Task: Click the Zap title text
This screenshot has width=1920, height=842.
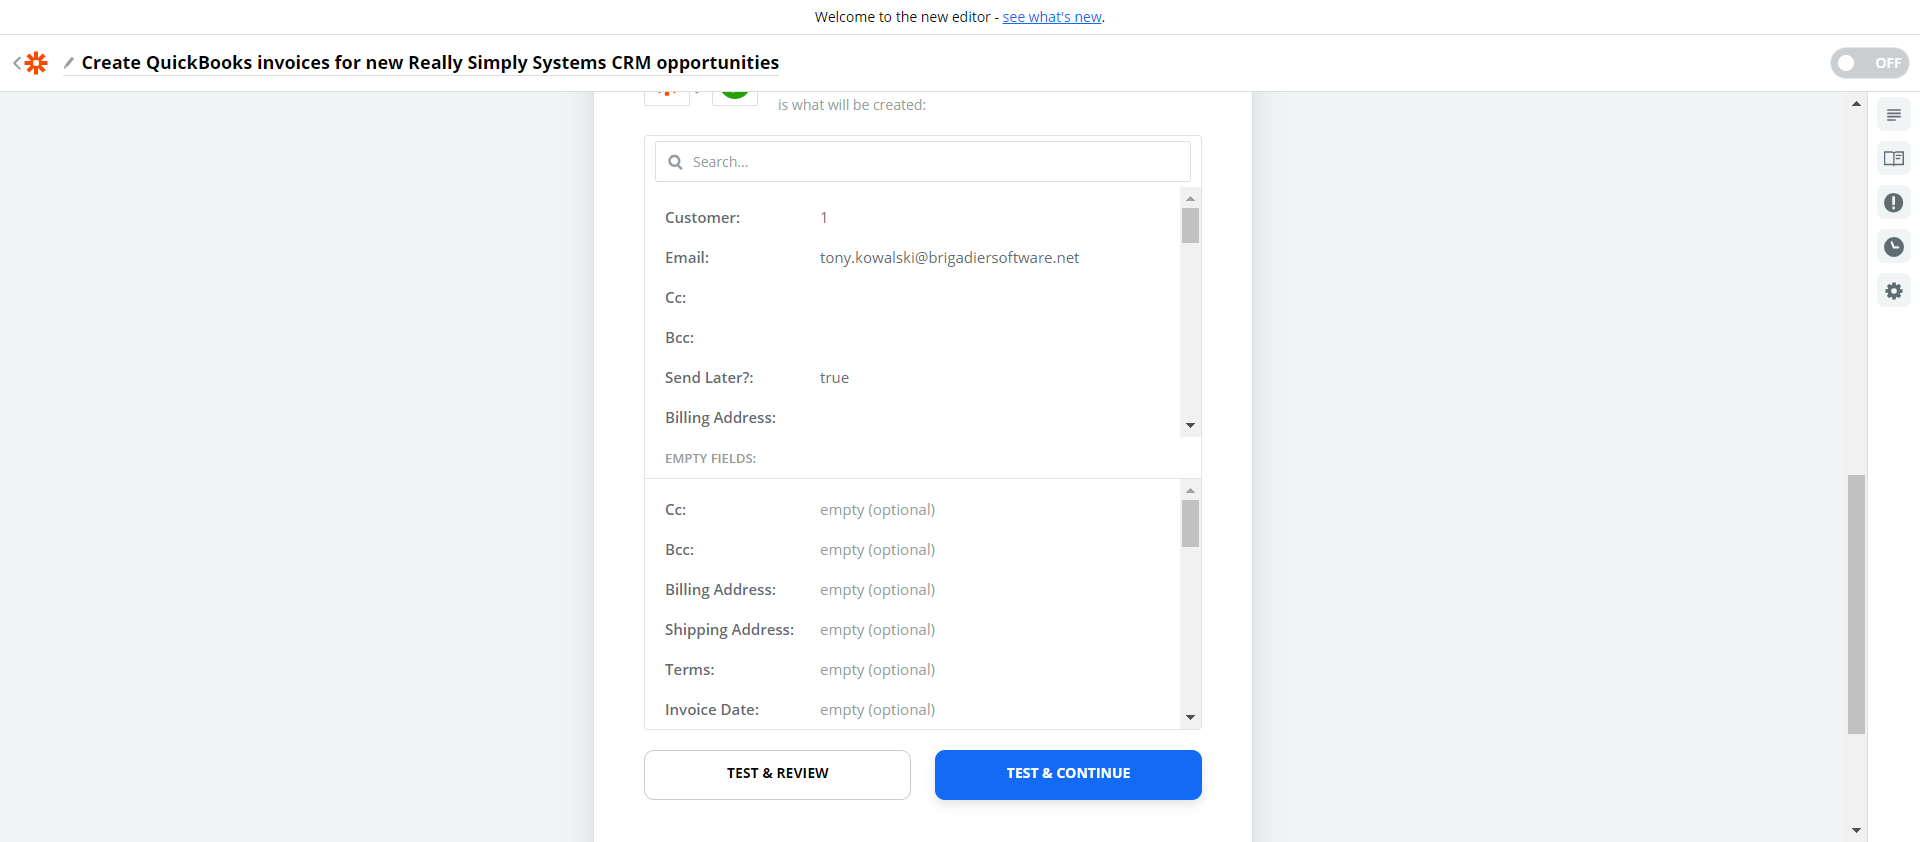Action: pos(430,63)
